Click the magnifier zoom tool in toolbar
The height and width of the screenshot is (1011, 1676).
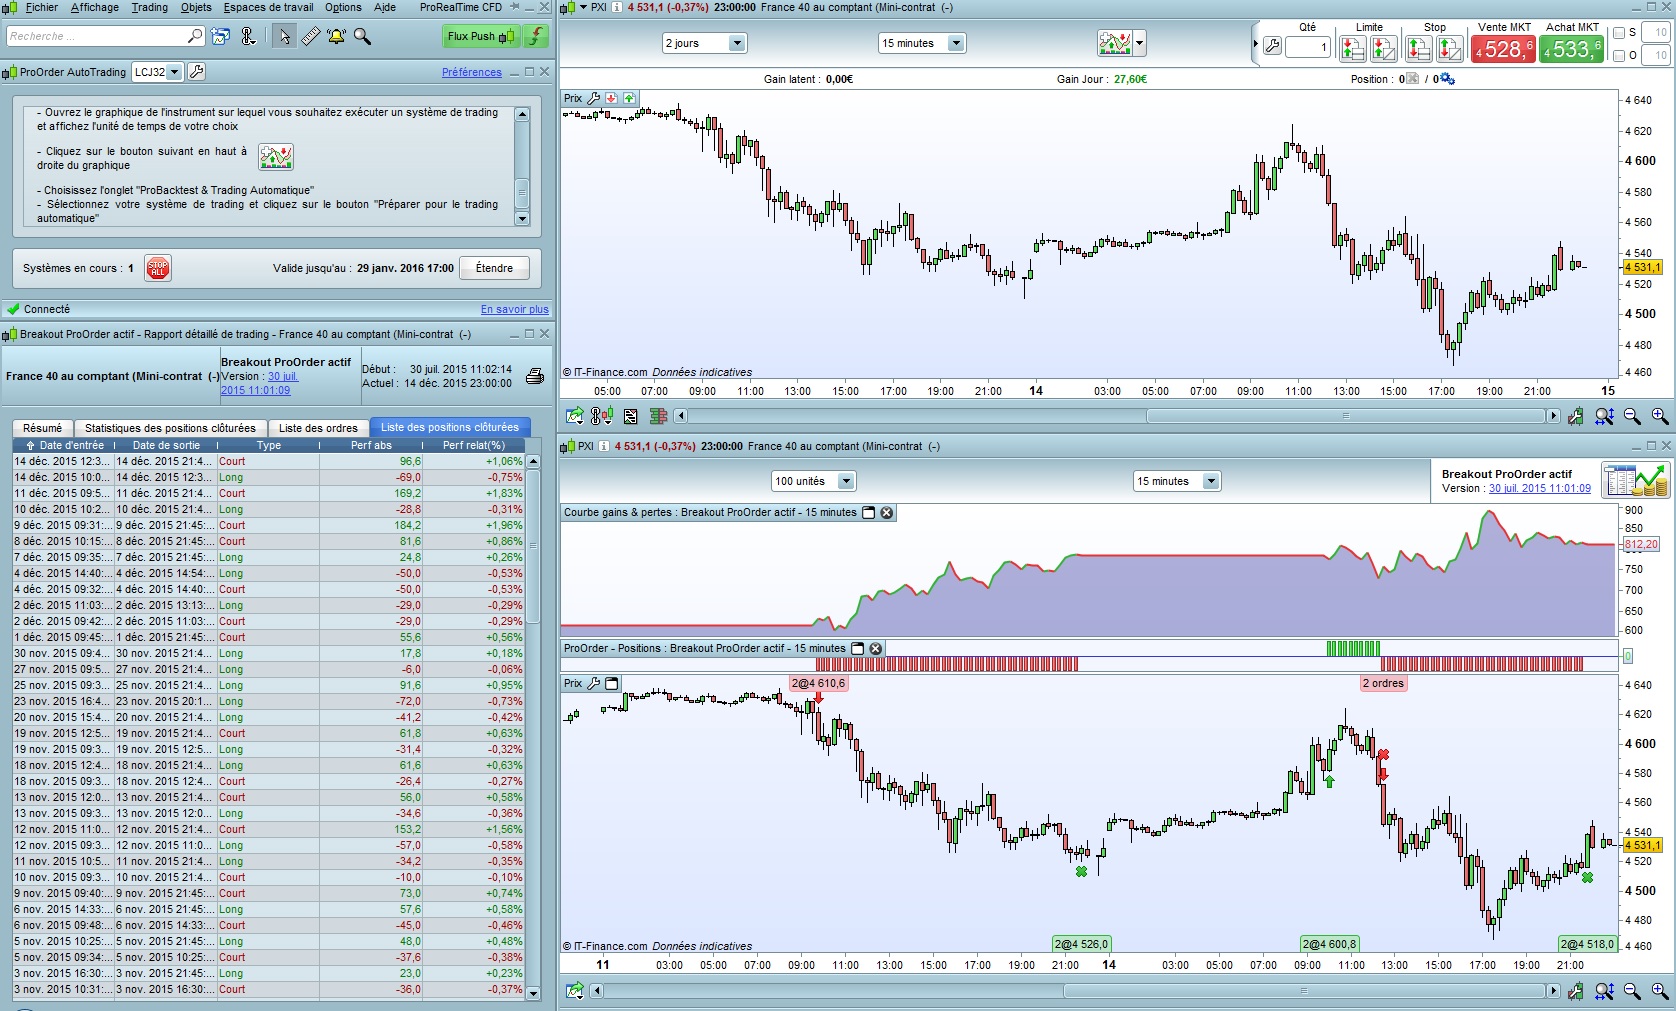[362, 37]
